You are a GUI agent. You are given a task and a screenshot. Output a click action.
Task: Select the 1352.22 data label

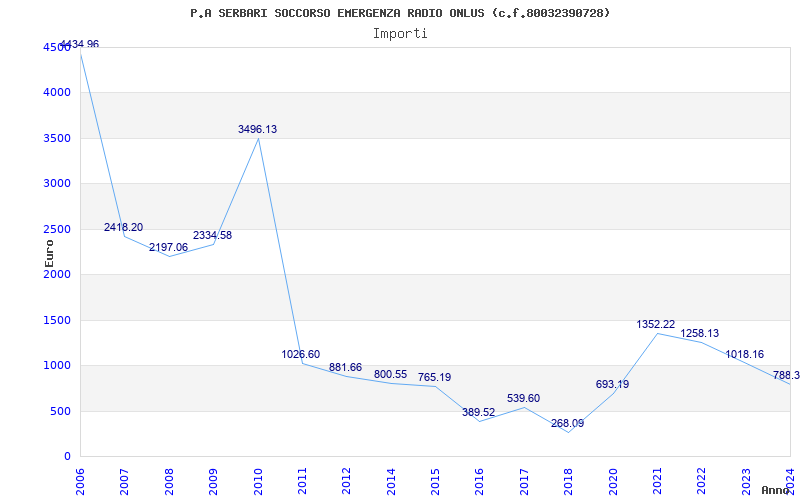(x=656, y=324)
